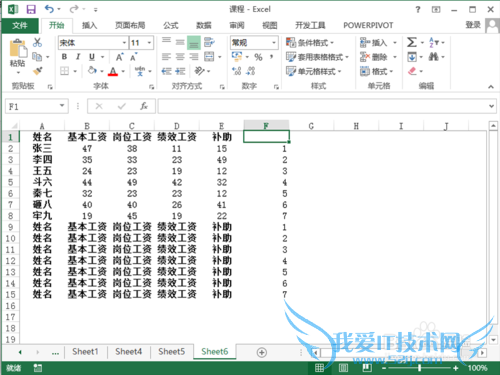This screenshot has width=500, height=375.
Task: Switch to POWERPIVOT tab
Action: [x=368, y=25]
